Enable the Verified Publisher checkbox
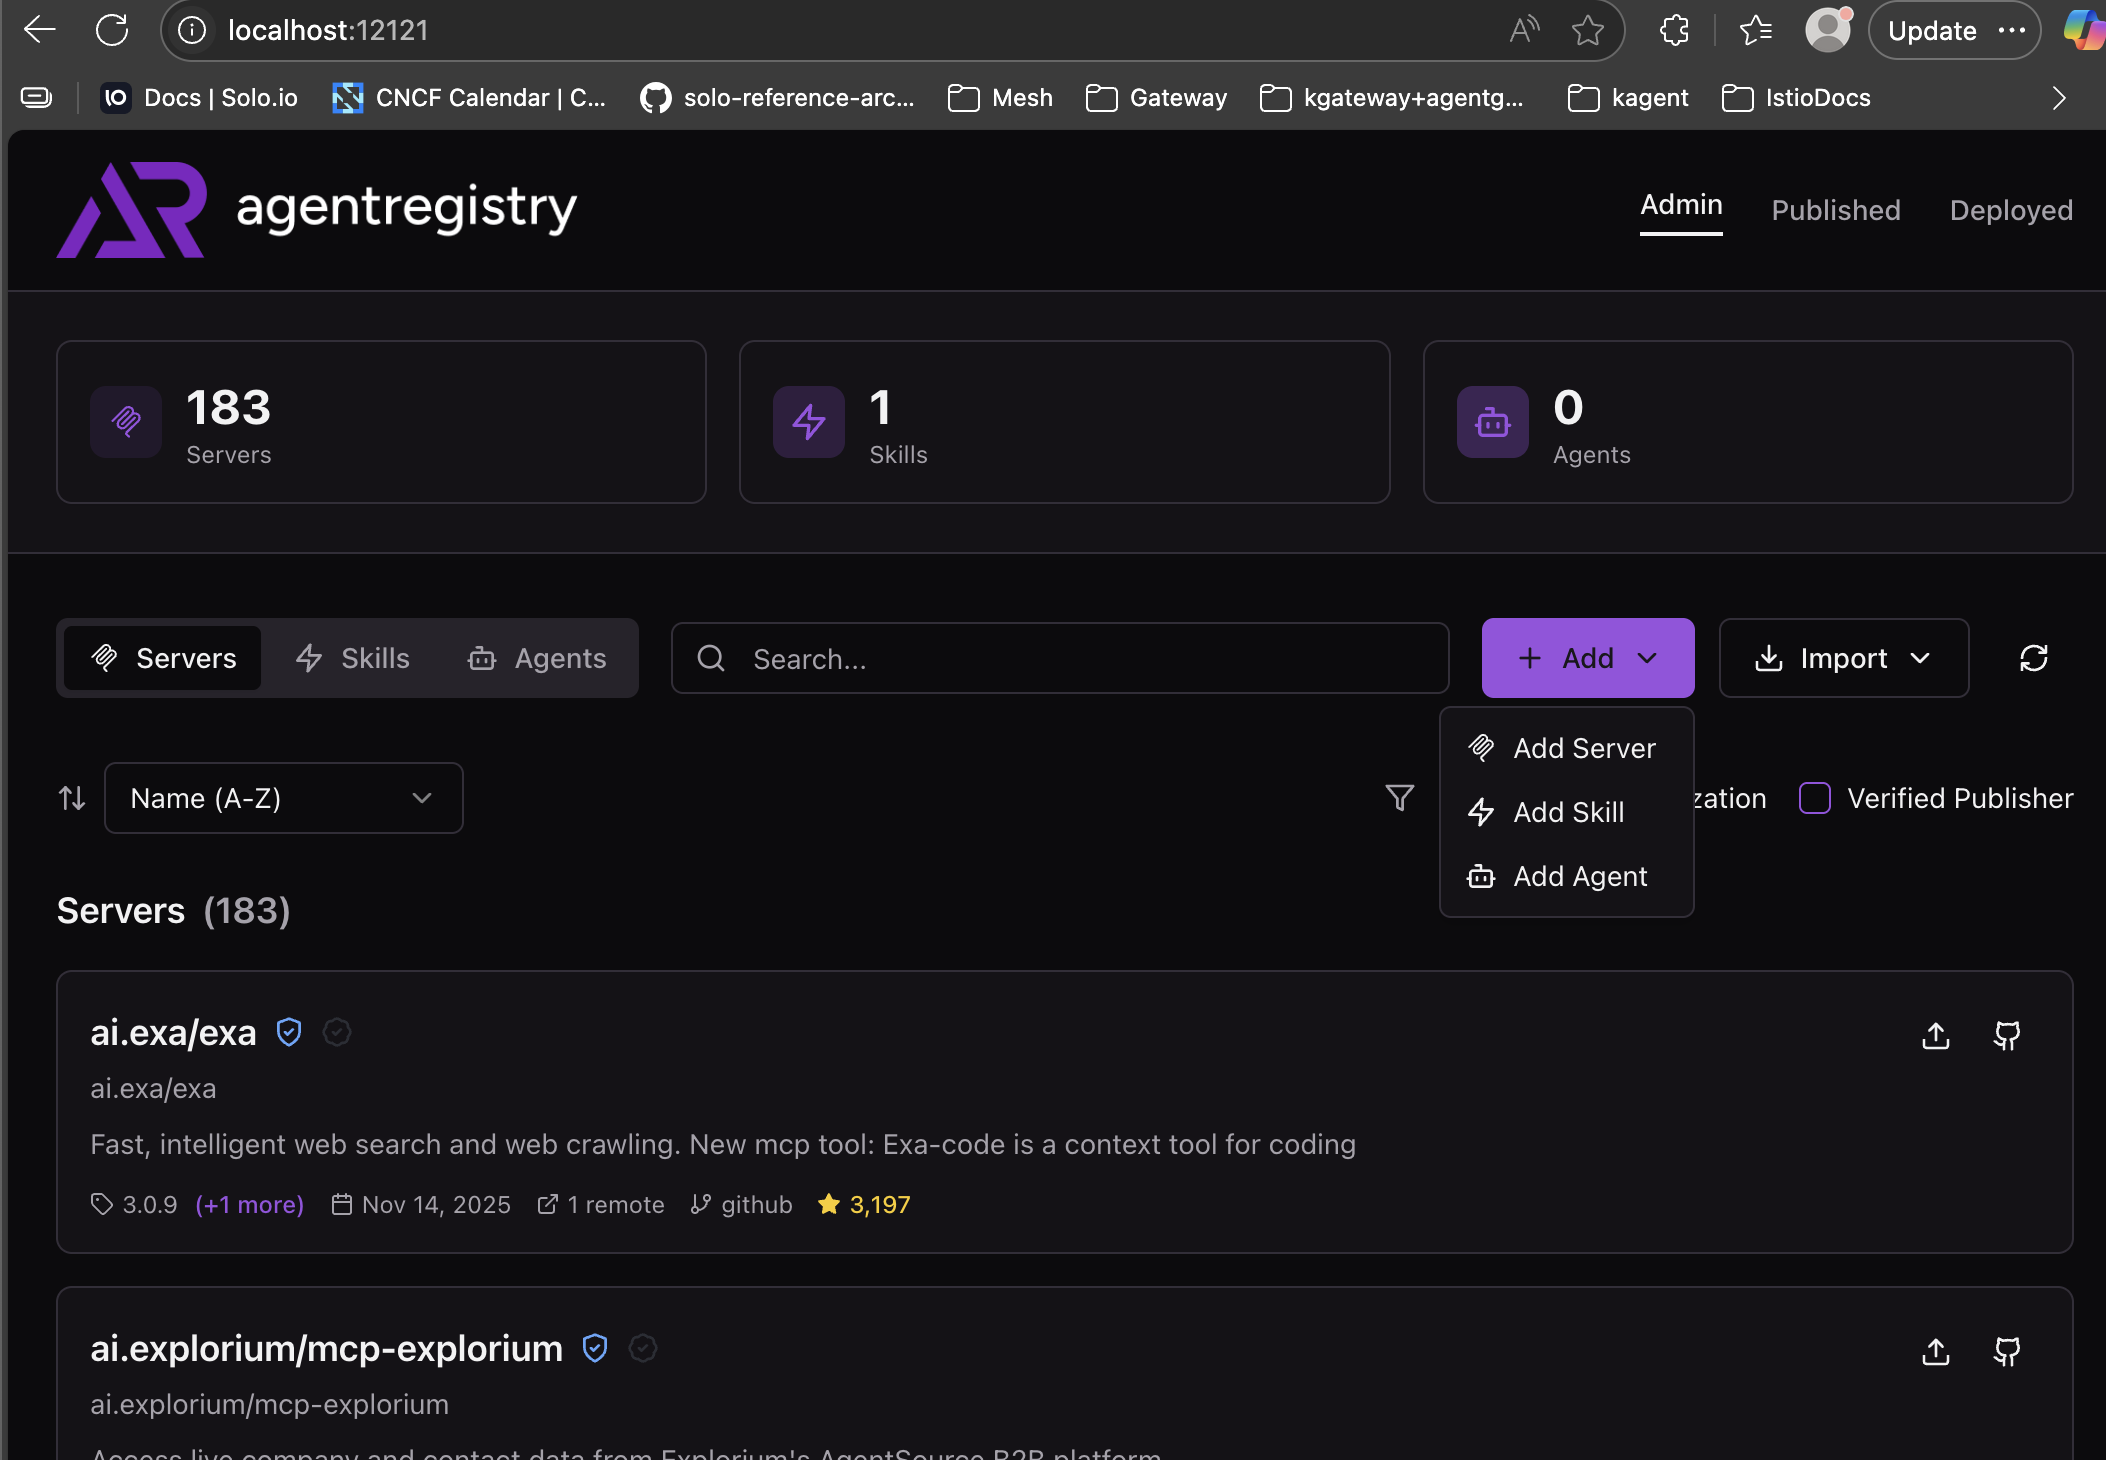Viewport: 2106px width, 1460px height. click(1814, 798)
